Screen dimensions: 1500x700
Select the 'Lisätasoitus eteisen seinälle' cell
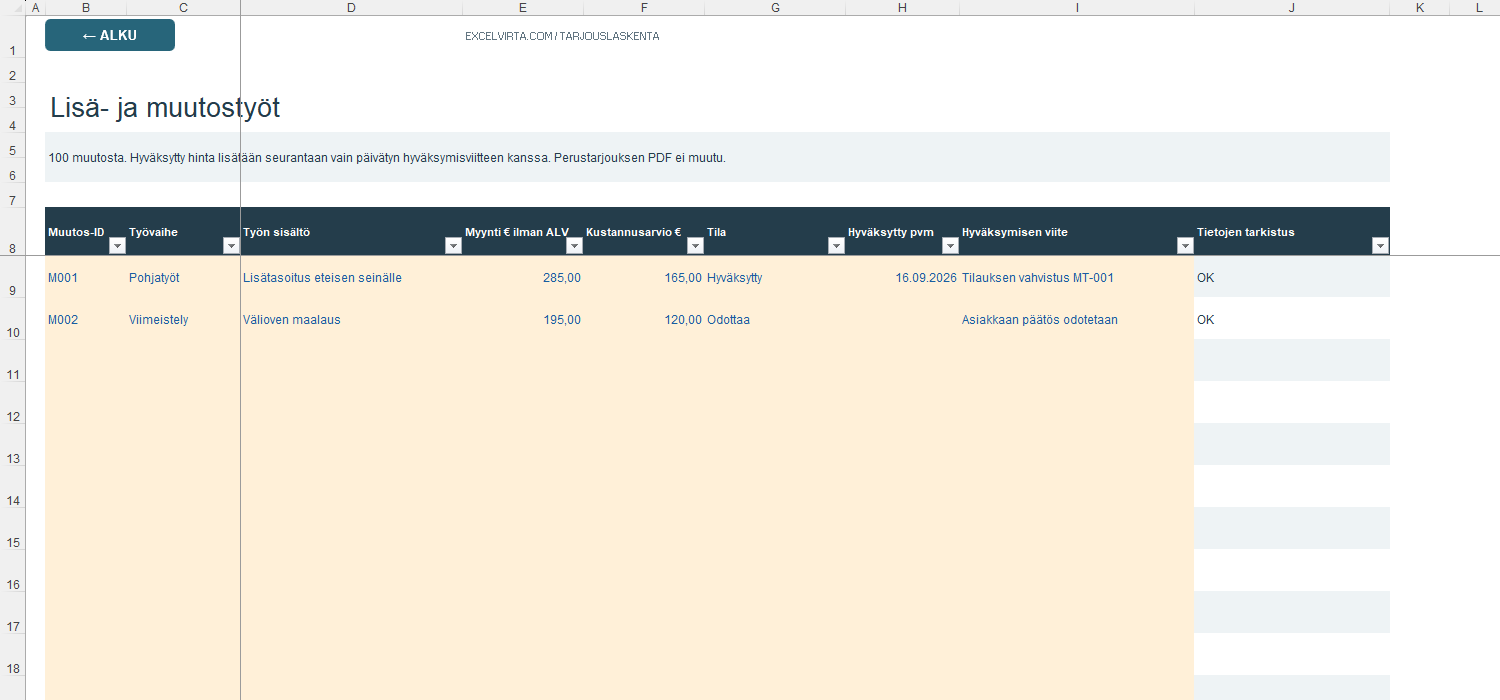click(x=352, y=277)
